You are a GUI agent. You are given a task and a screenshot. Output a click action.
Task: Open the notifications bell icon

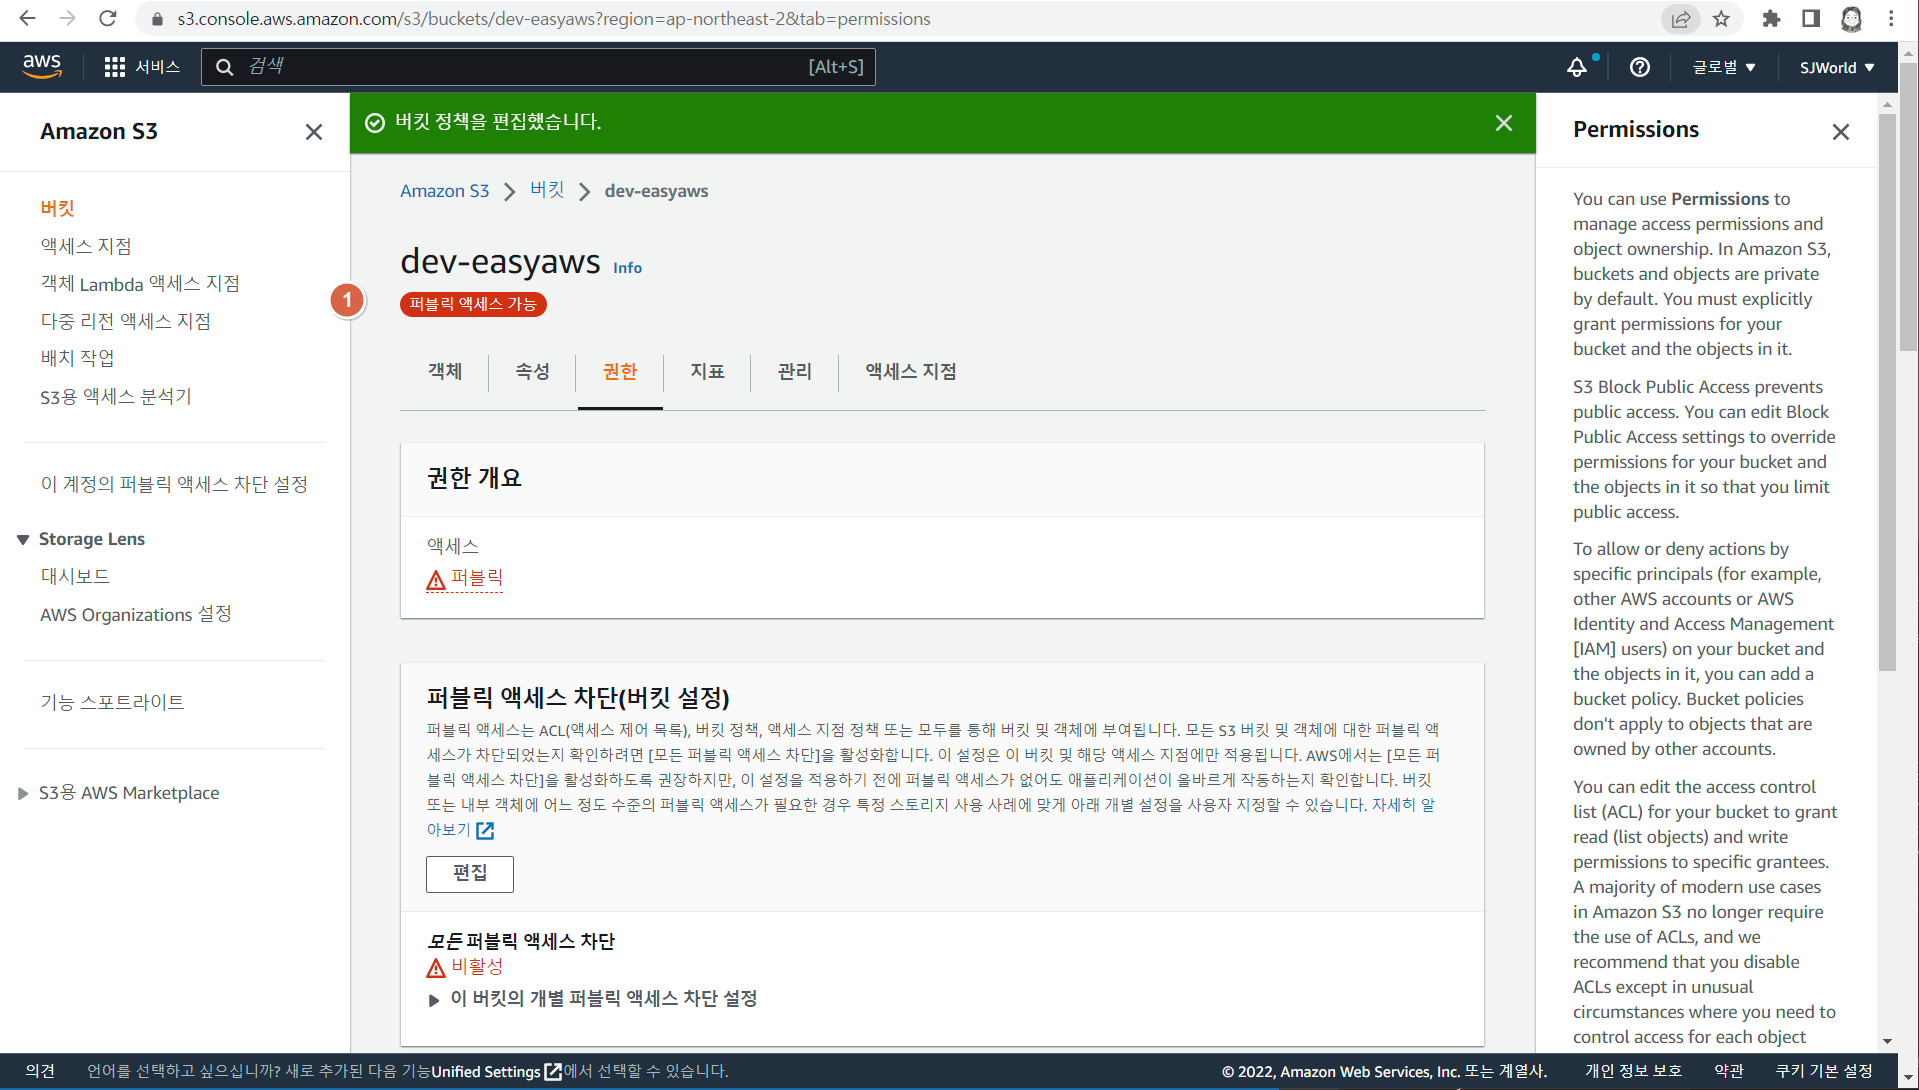(x=1577, y=67)
